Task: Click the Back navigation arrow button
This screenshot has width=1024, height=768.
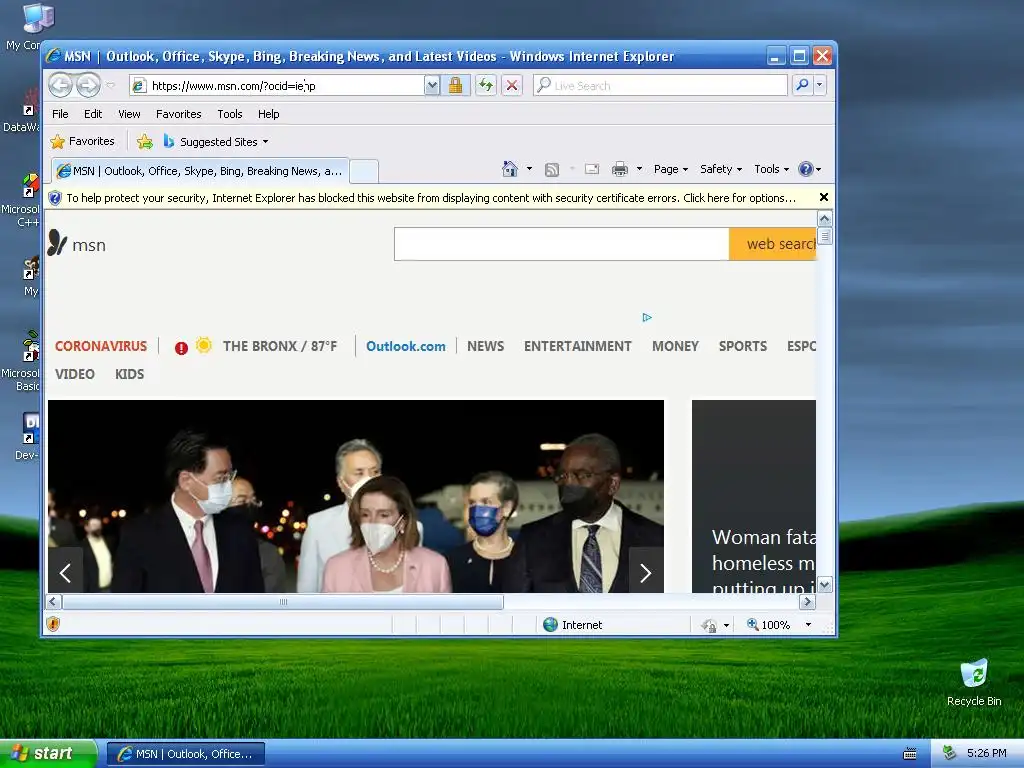Action: coord(60,85)
